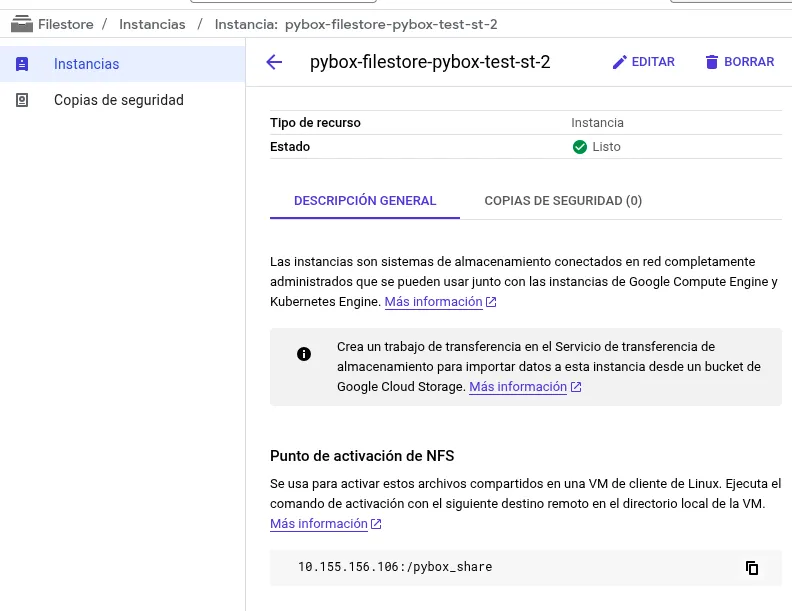Click the EDITAR button
This screenshot has height=611, width=792.
tap(644, 62)
